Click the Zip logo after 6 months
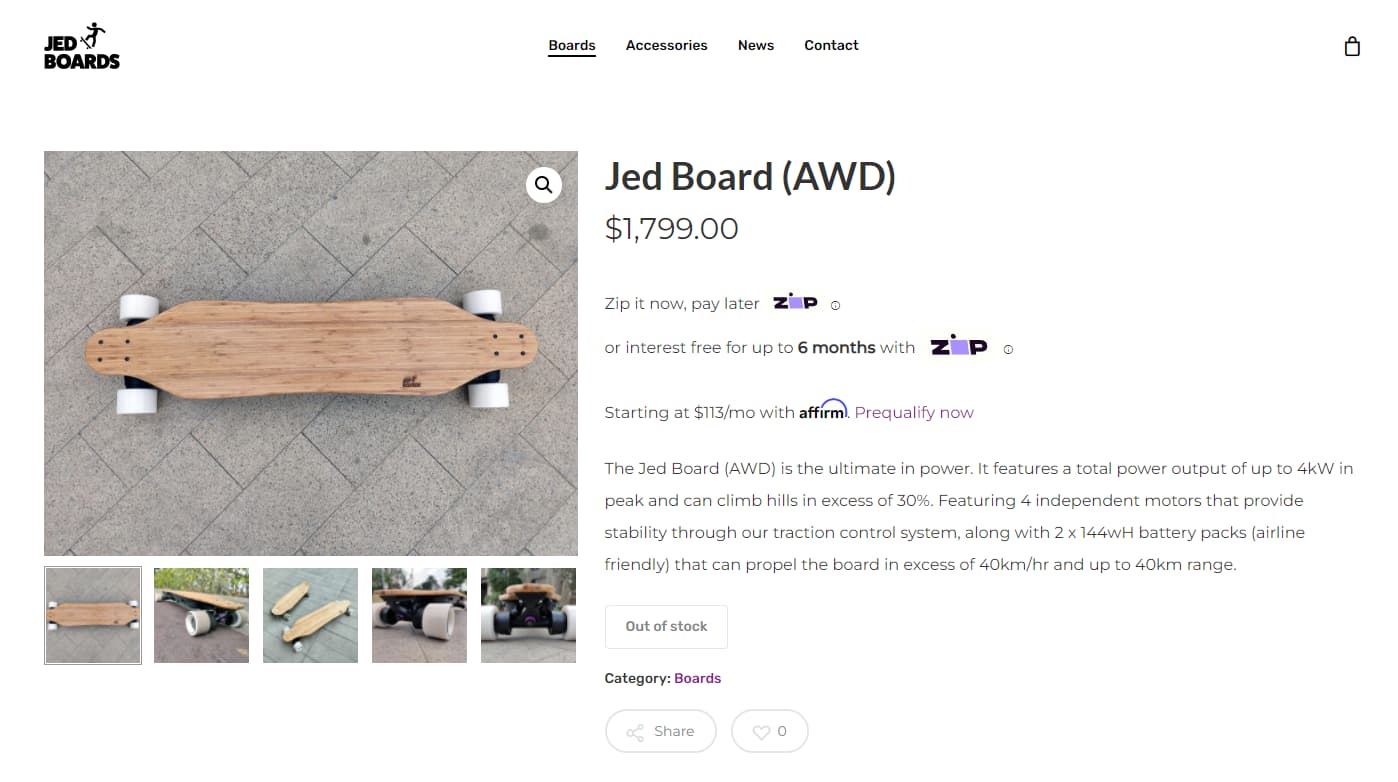Image resolution: width=1398 pixels, height=782 pixels. pos(959,346)
